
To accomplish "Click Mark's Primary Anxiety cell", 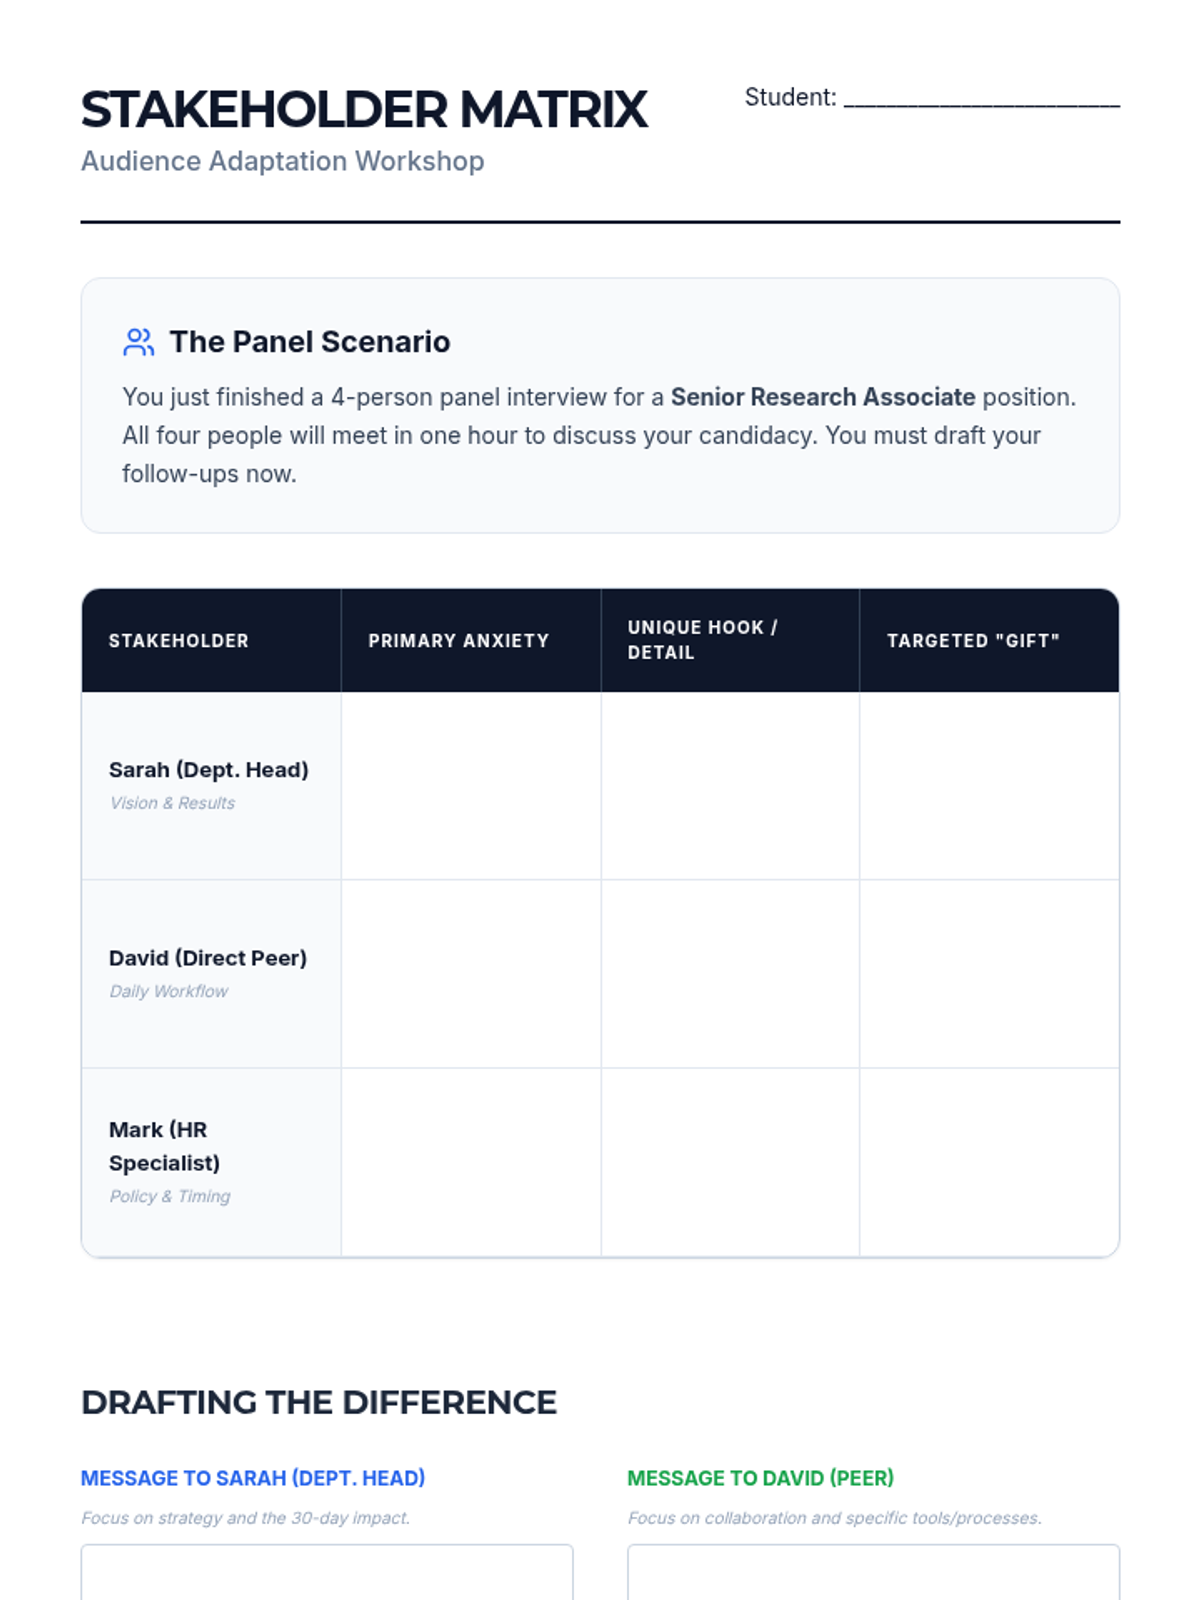I will click(x=471, y=1162).
